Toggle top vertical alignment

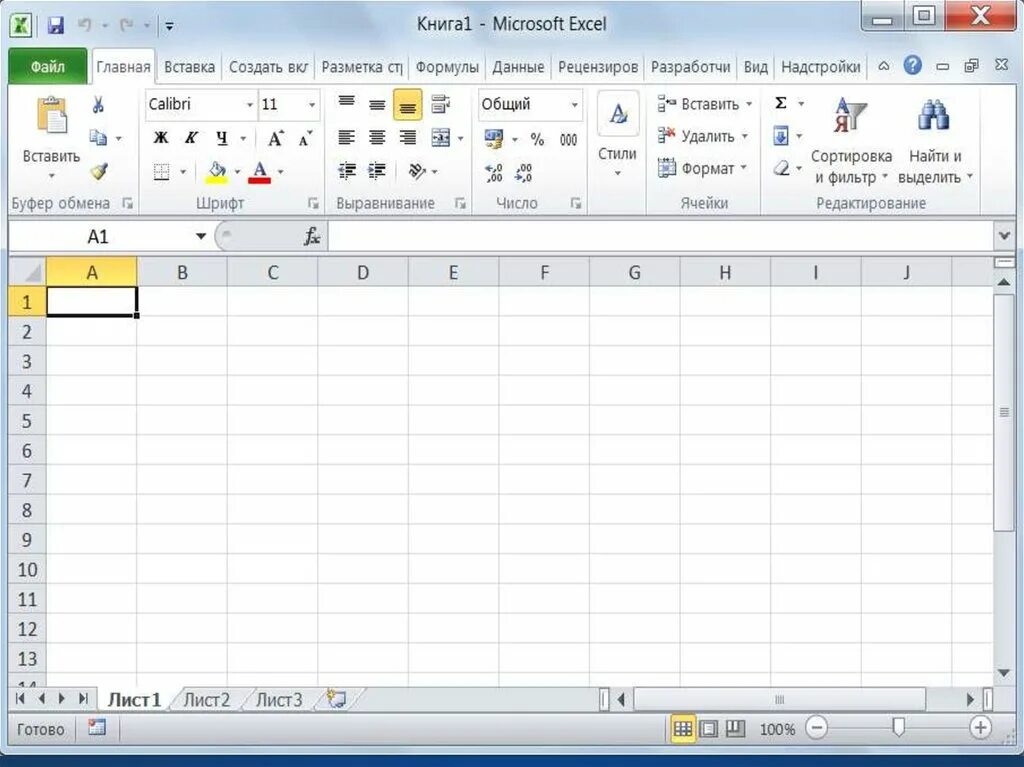347,104
